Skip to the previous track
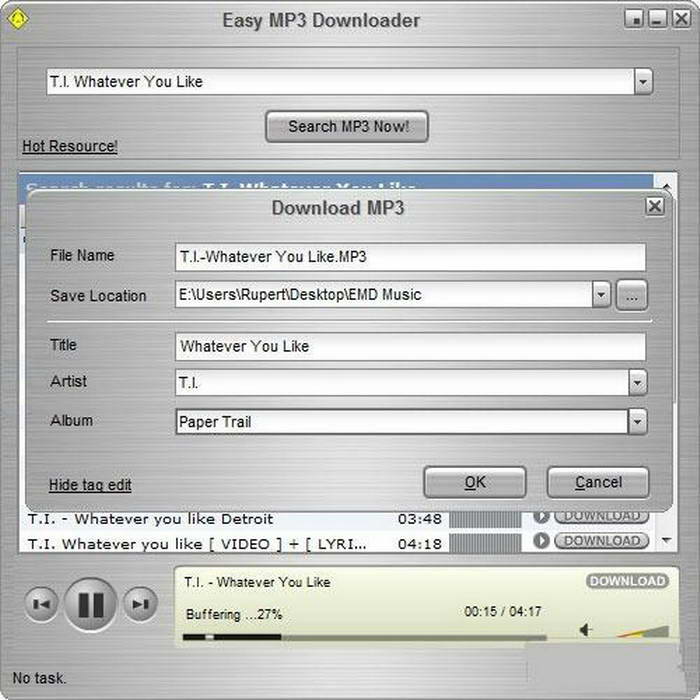700x700 pixels. [41, 604]
